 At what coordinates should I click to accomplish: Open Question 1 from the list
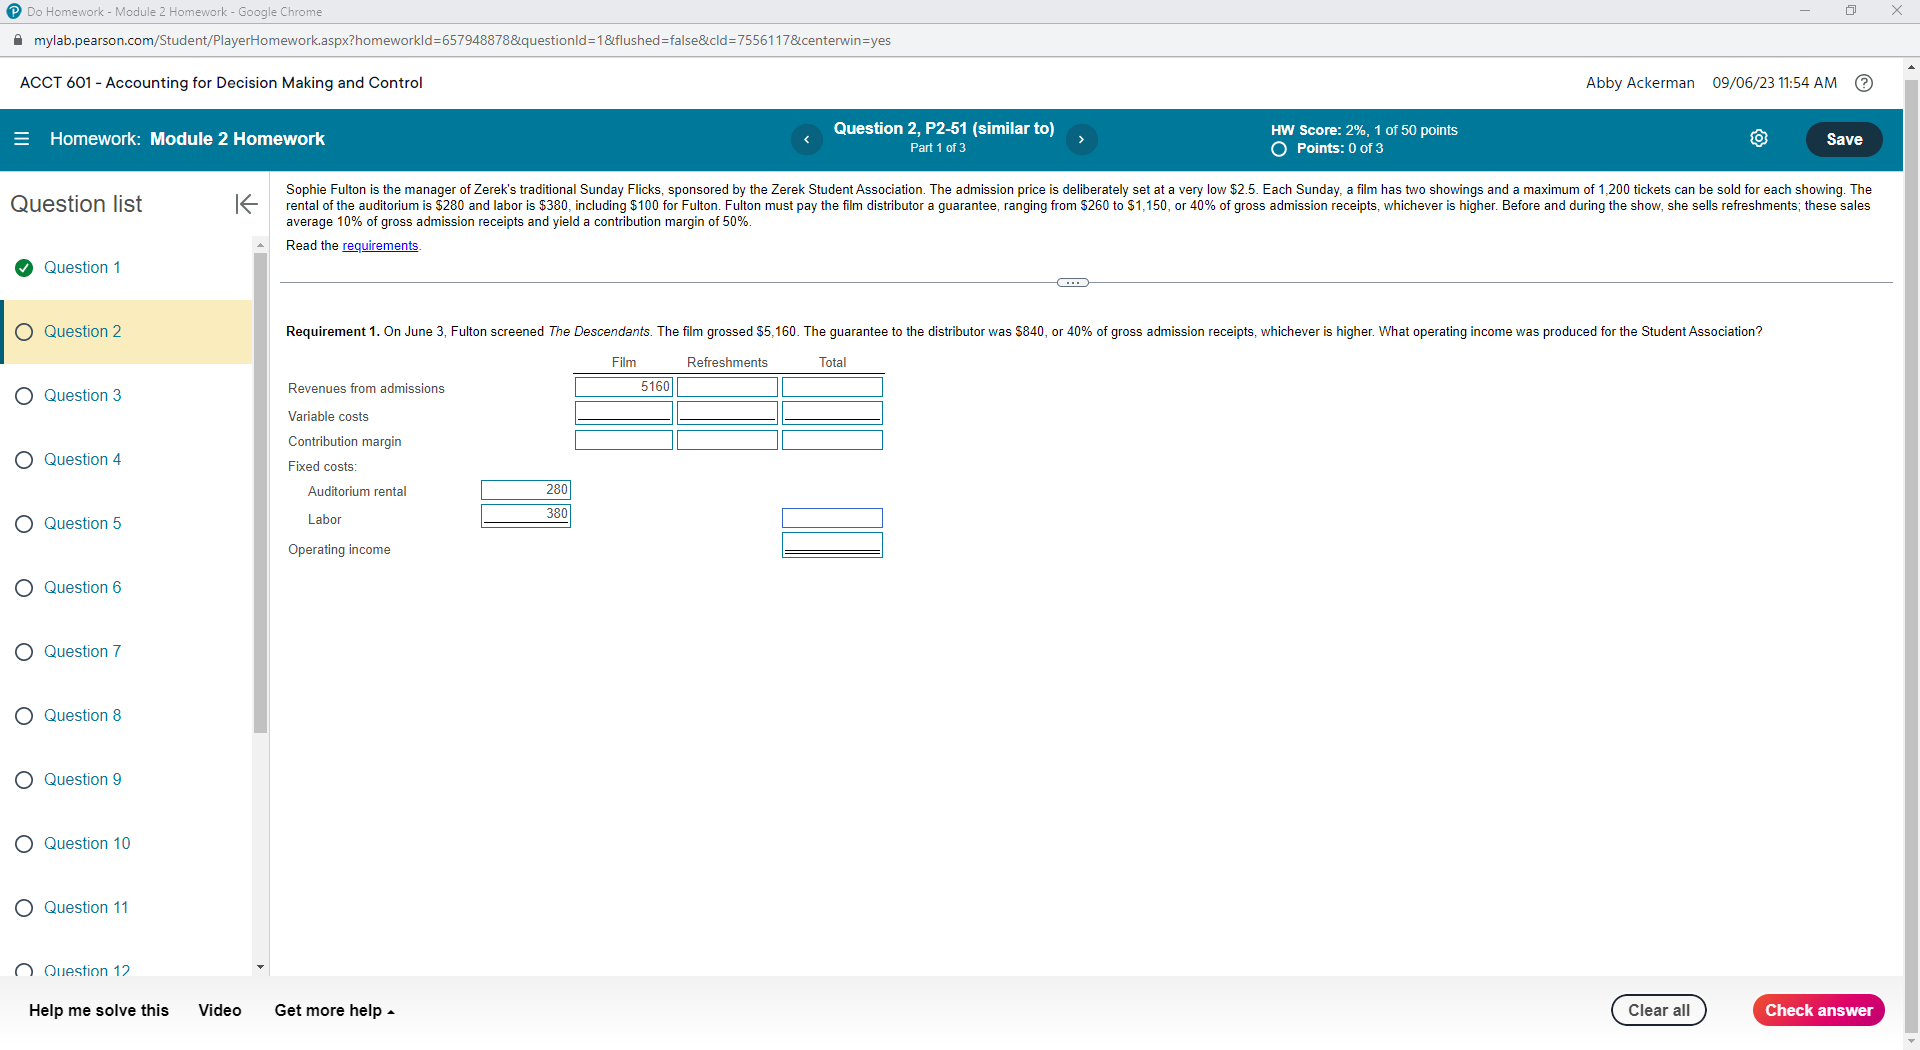pos(82,268)
